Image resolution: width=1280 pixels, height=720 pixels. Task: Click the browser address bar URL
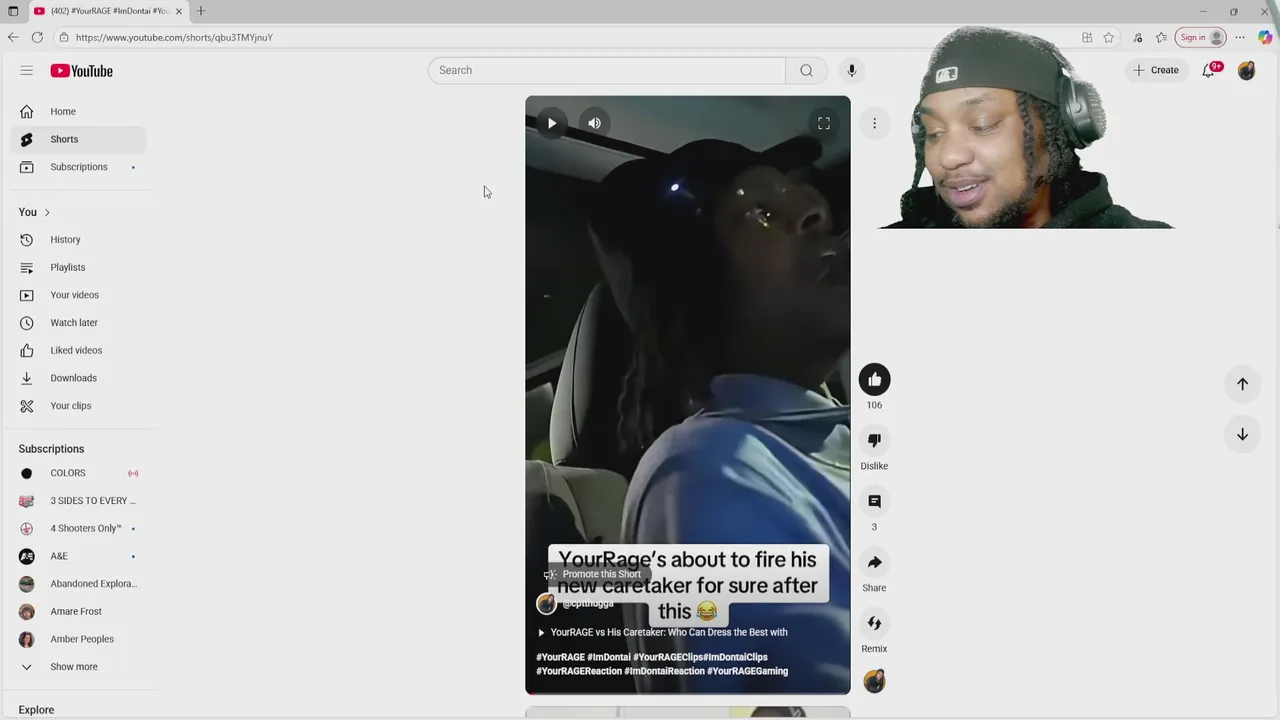174,37
